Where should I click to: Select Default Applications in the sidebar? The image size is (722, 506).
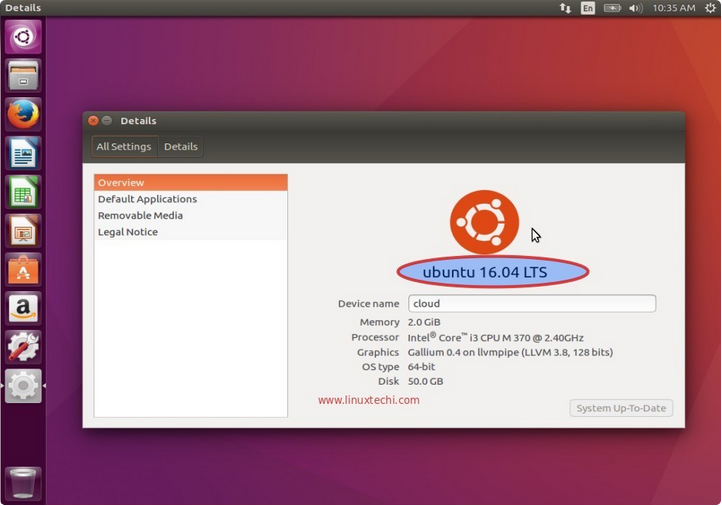point(191,199)
